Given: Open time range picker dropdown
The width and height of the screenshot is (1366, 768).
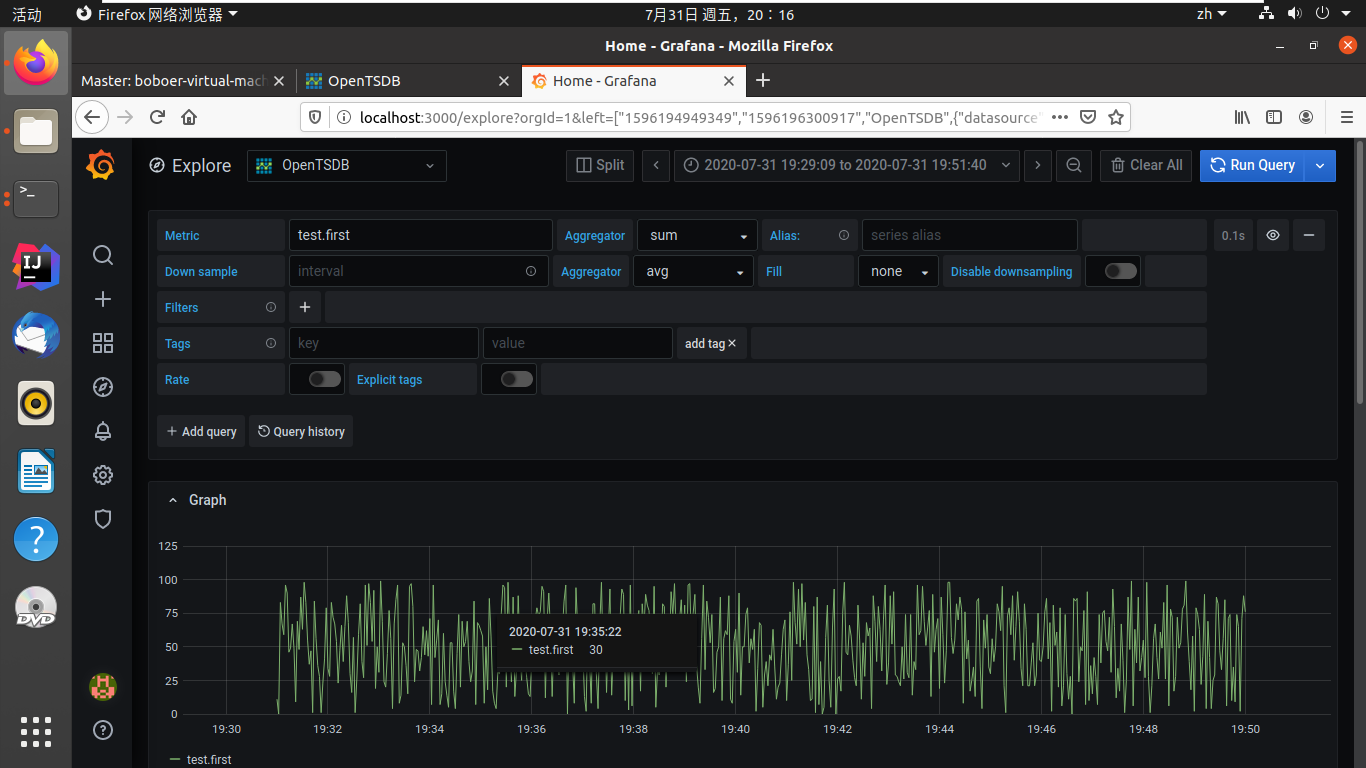Looking at the screenshot, I should click(847, 166).
